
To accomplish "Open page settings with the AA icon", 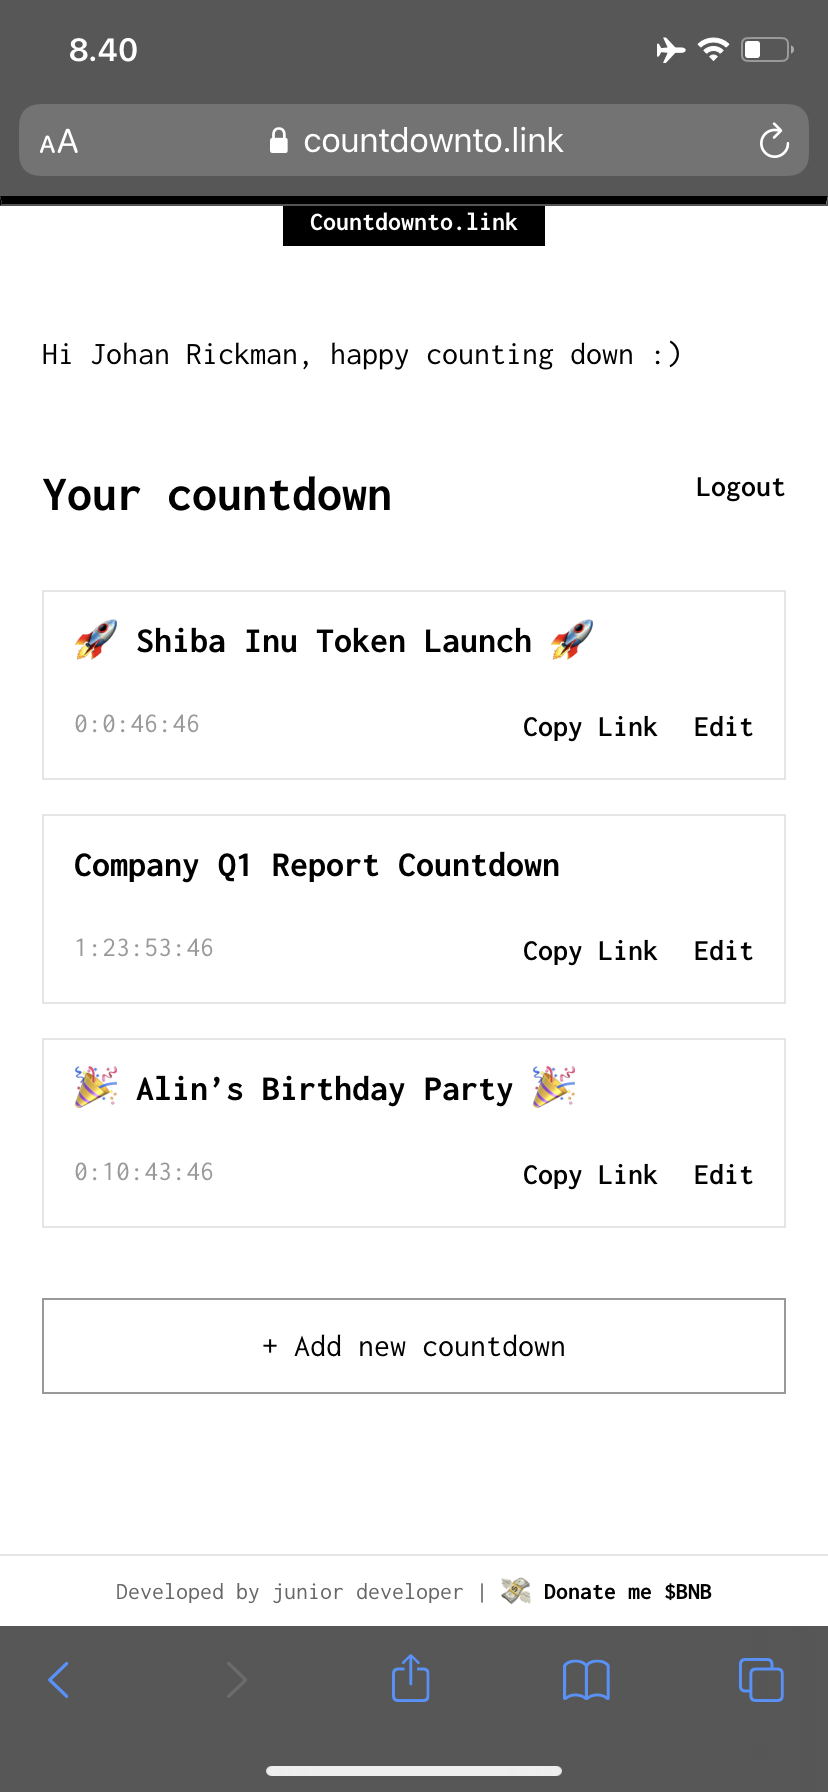I will (57, 141).
